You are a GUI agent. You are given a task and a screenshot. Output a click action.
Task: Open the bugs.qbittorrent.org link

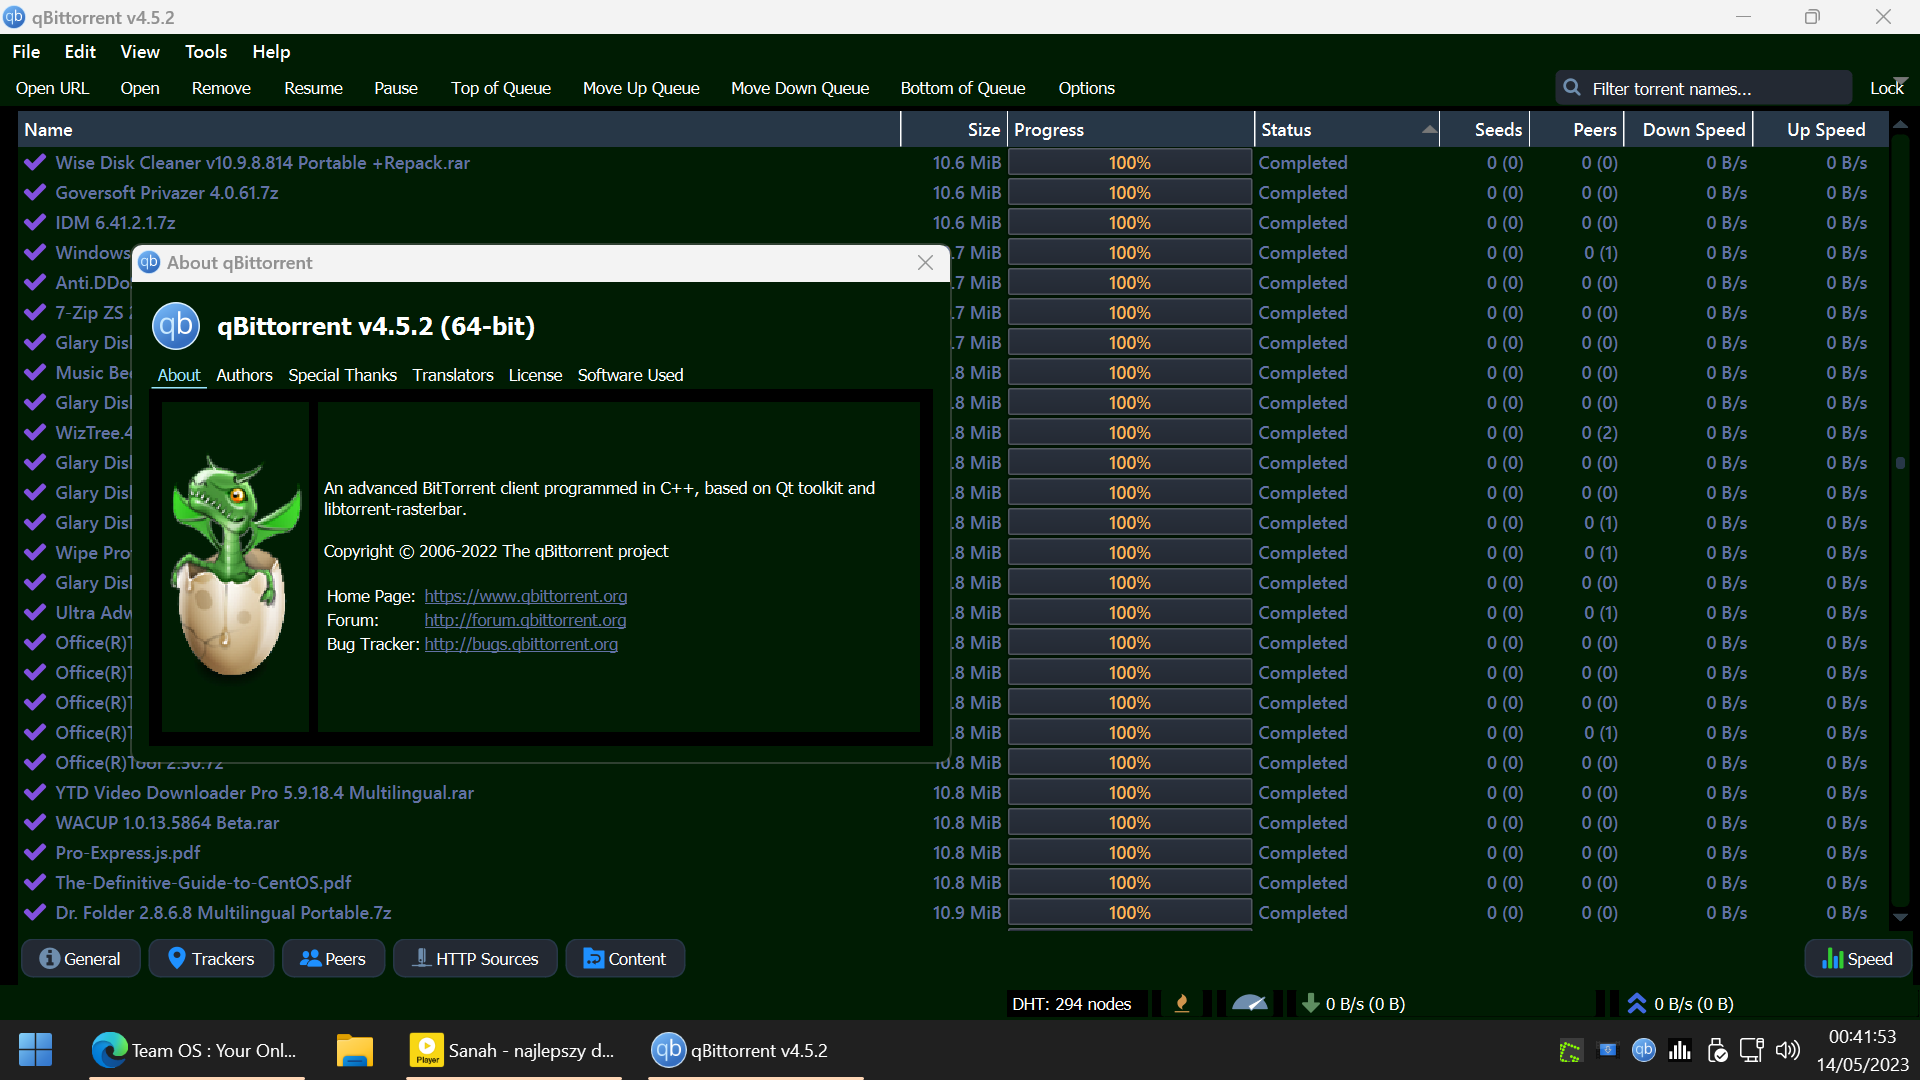point(521,644)
